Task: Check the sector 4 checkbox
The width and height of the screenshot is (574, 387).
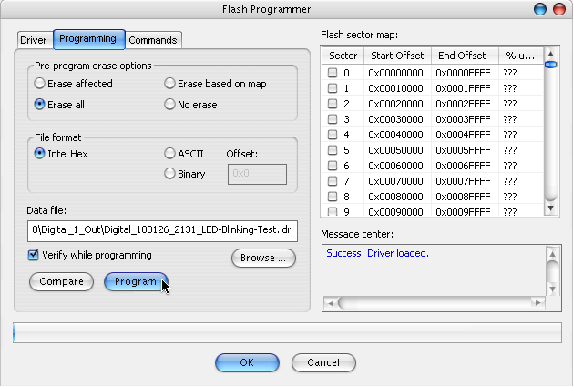Action: (x=332, y=134)
